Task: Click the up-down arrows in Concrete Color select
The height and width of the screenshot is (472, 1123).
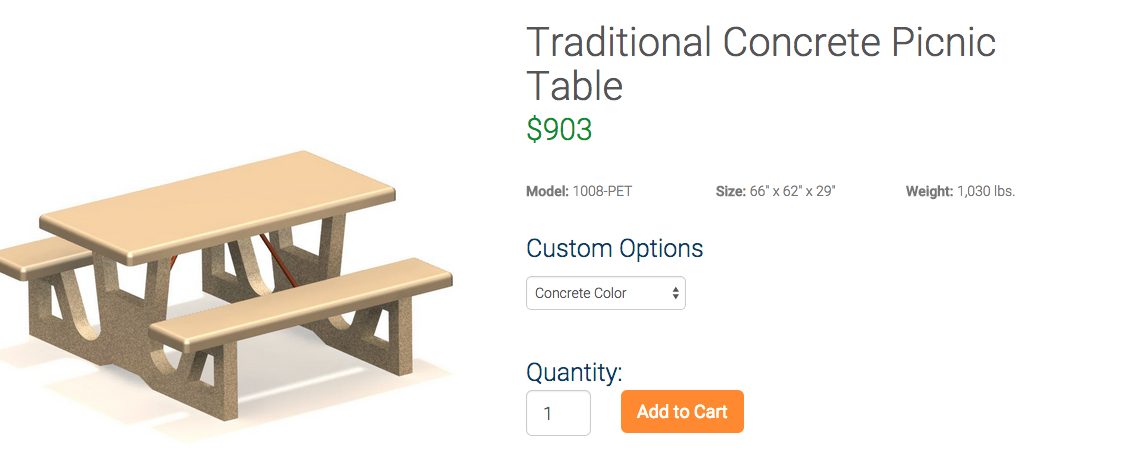Action: click(675, 293)
